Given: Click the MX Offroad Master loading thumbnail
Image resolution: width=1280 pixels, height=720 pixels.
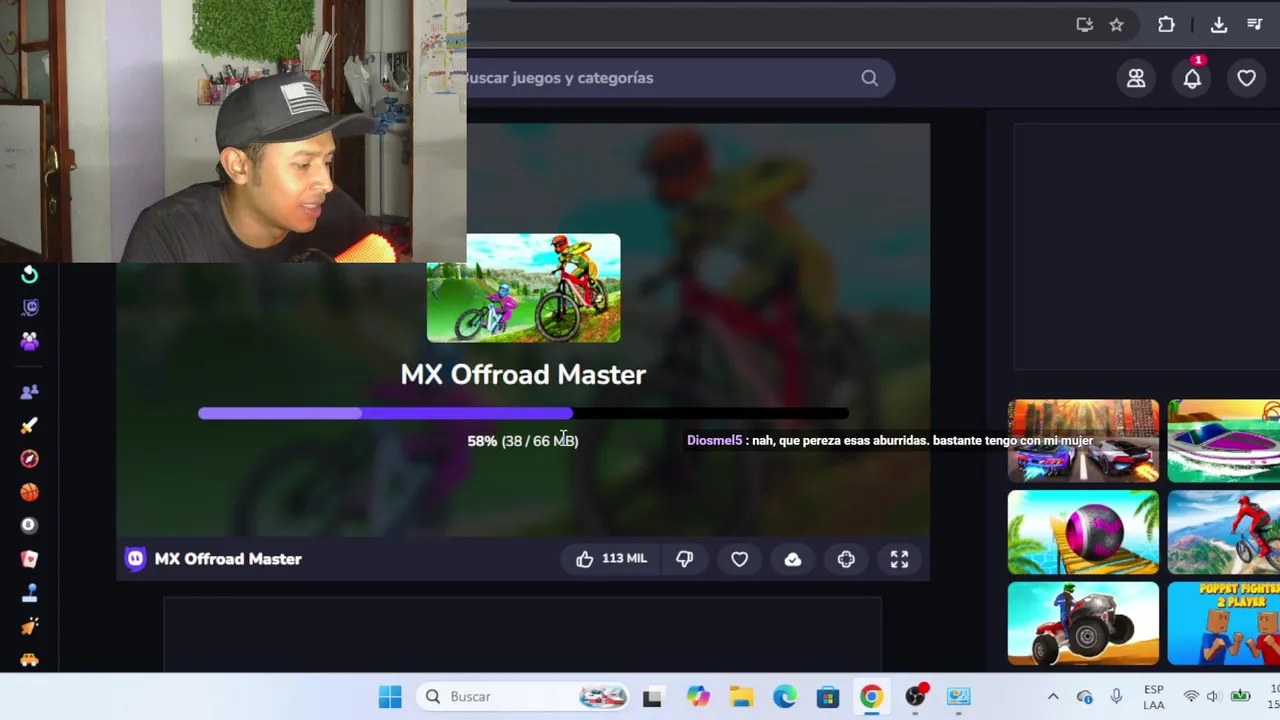Looking at the screenshot, I should point(523,288).
